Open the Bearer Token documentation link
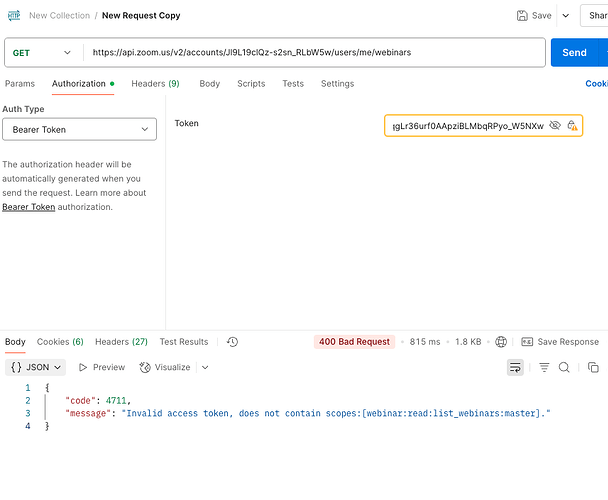608x500 pixels. point(29,207)
